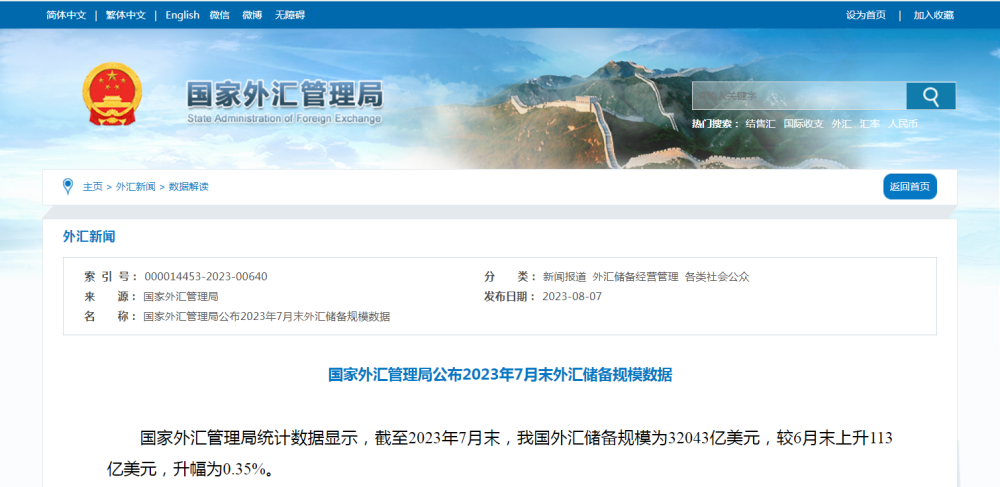Click 设为首页 in the top bar
1000x487 pixels.
click(865, 15)
